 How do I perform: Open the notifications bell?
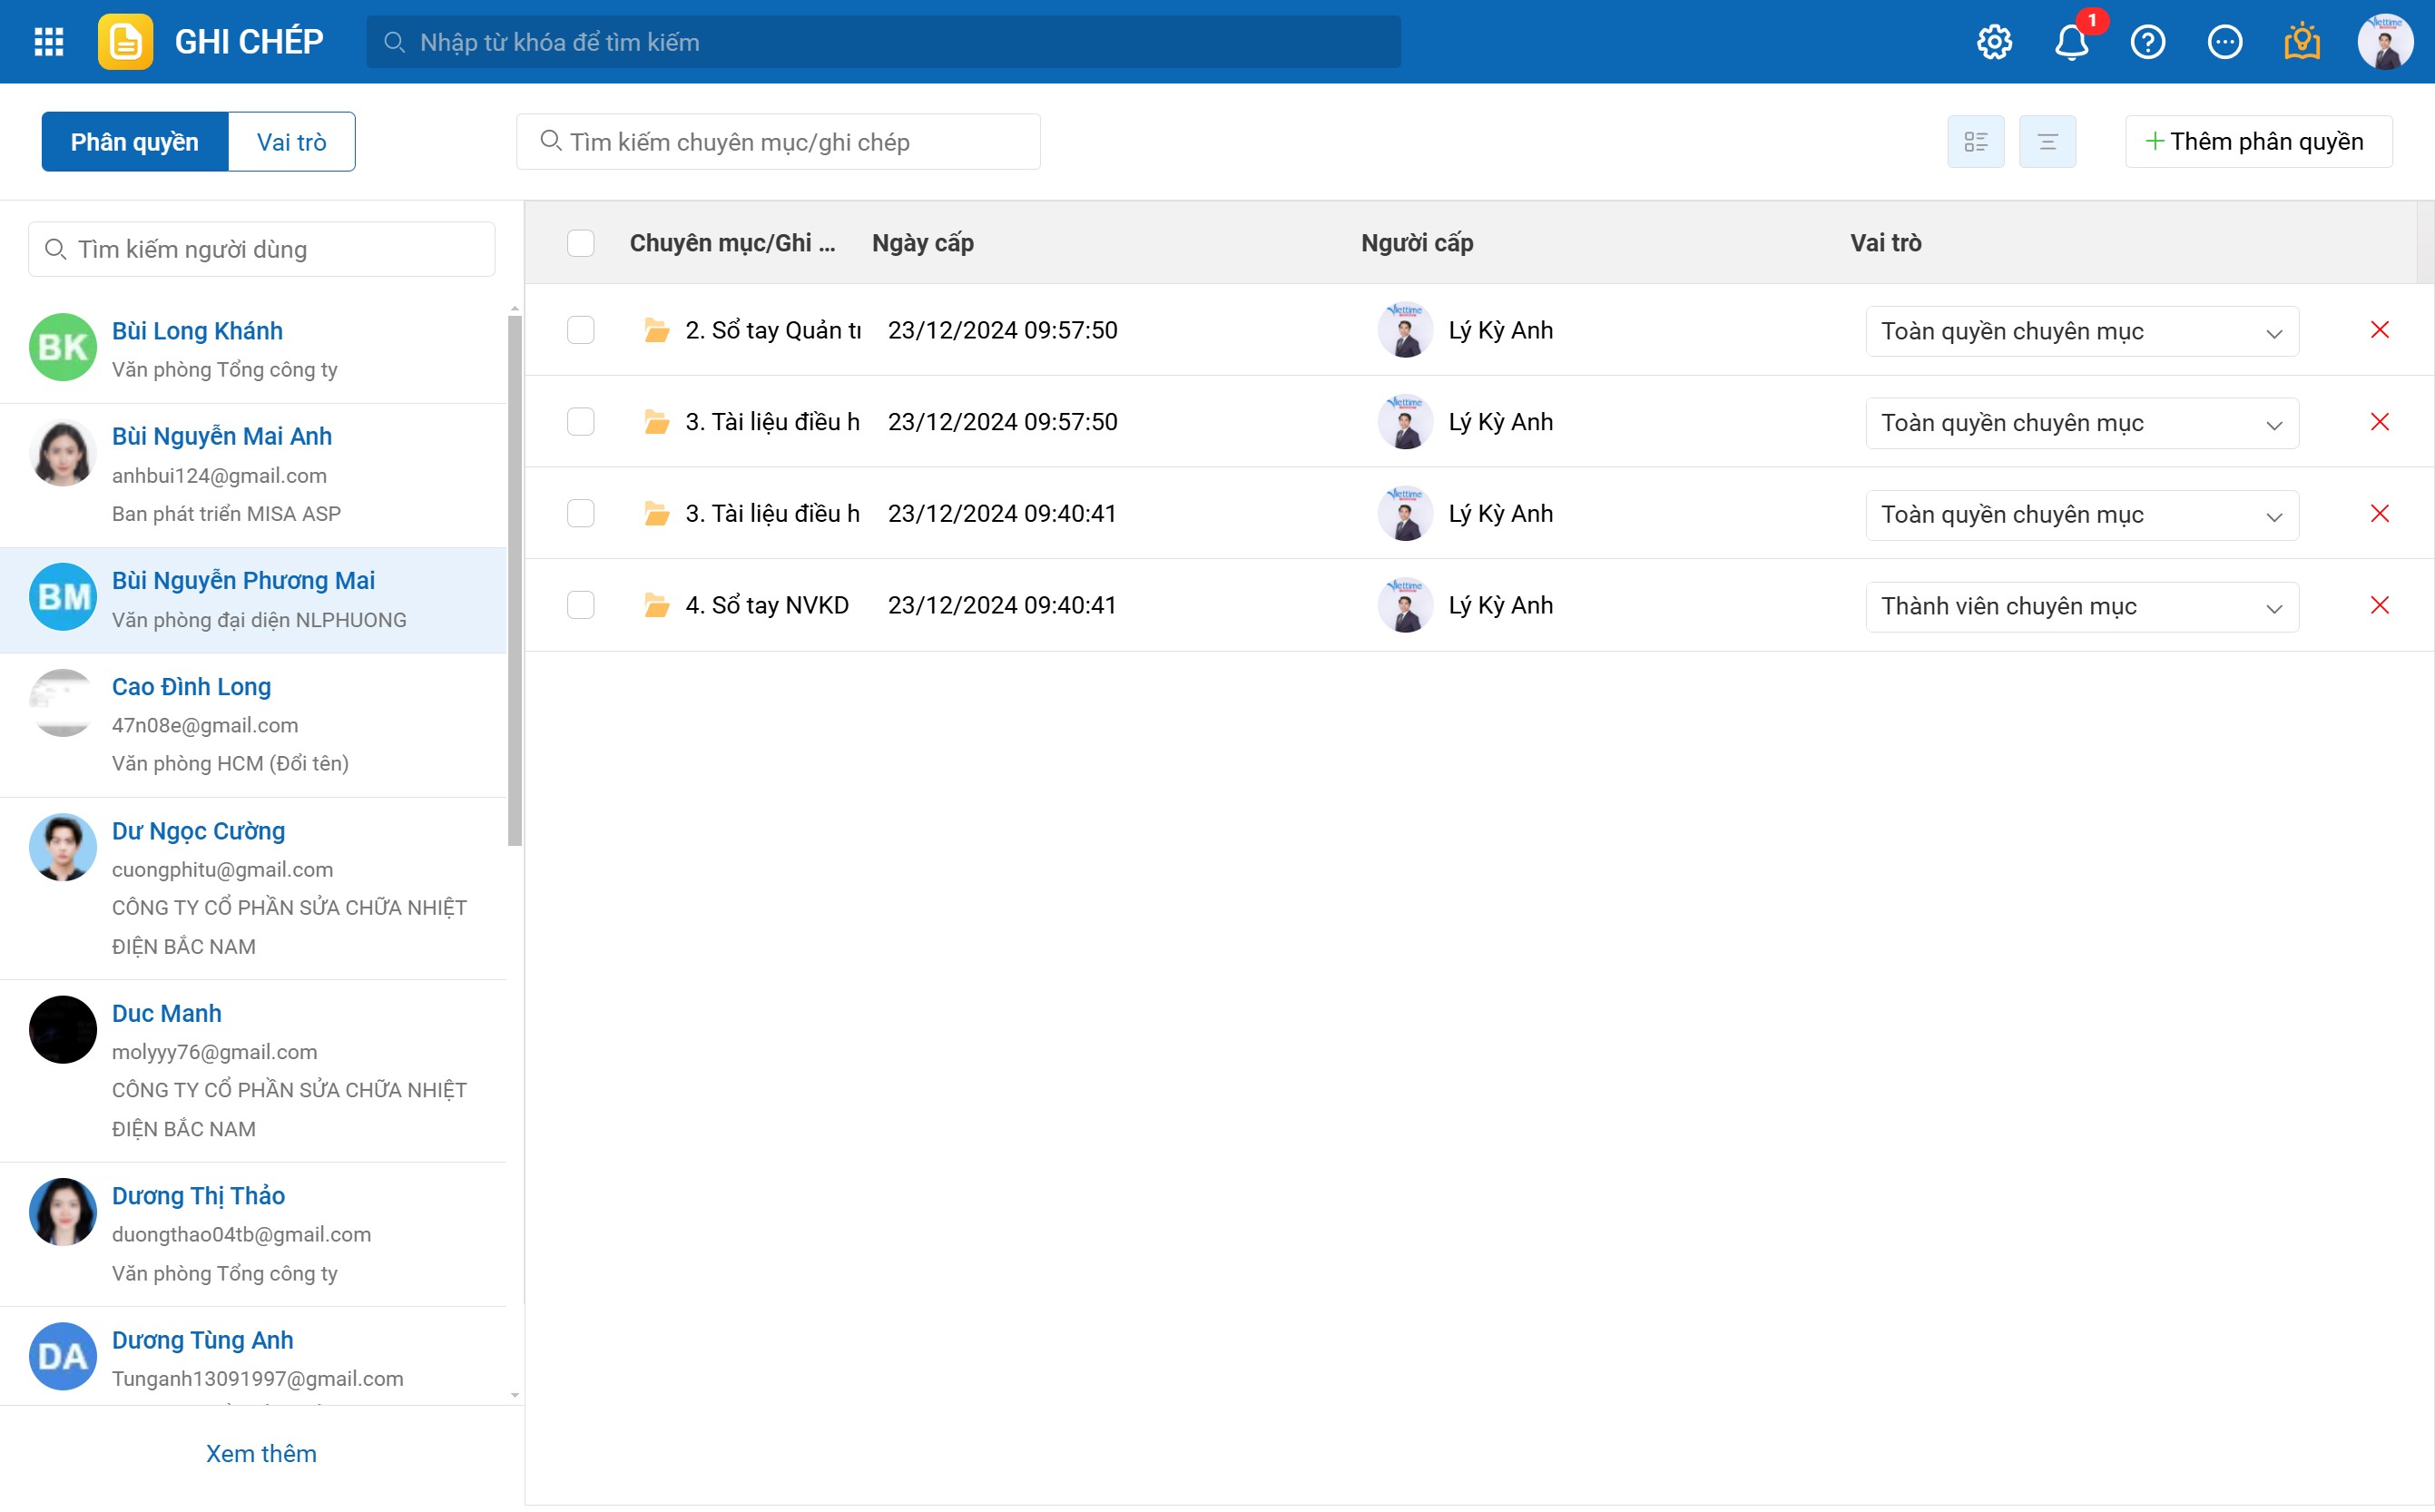click(x=2071, y=42)
